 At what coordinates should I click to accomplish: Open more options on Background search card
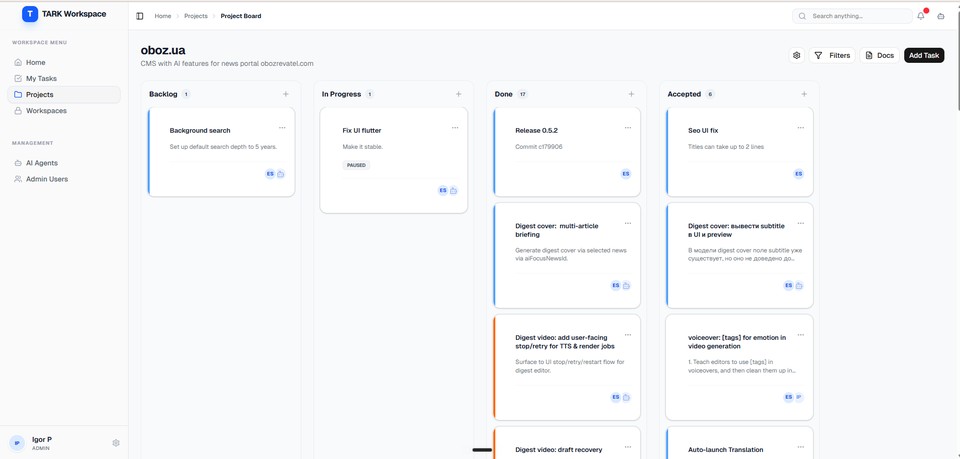coord(282,128)
